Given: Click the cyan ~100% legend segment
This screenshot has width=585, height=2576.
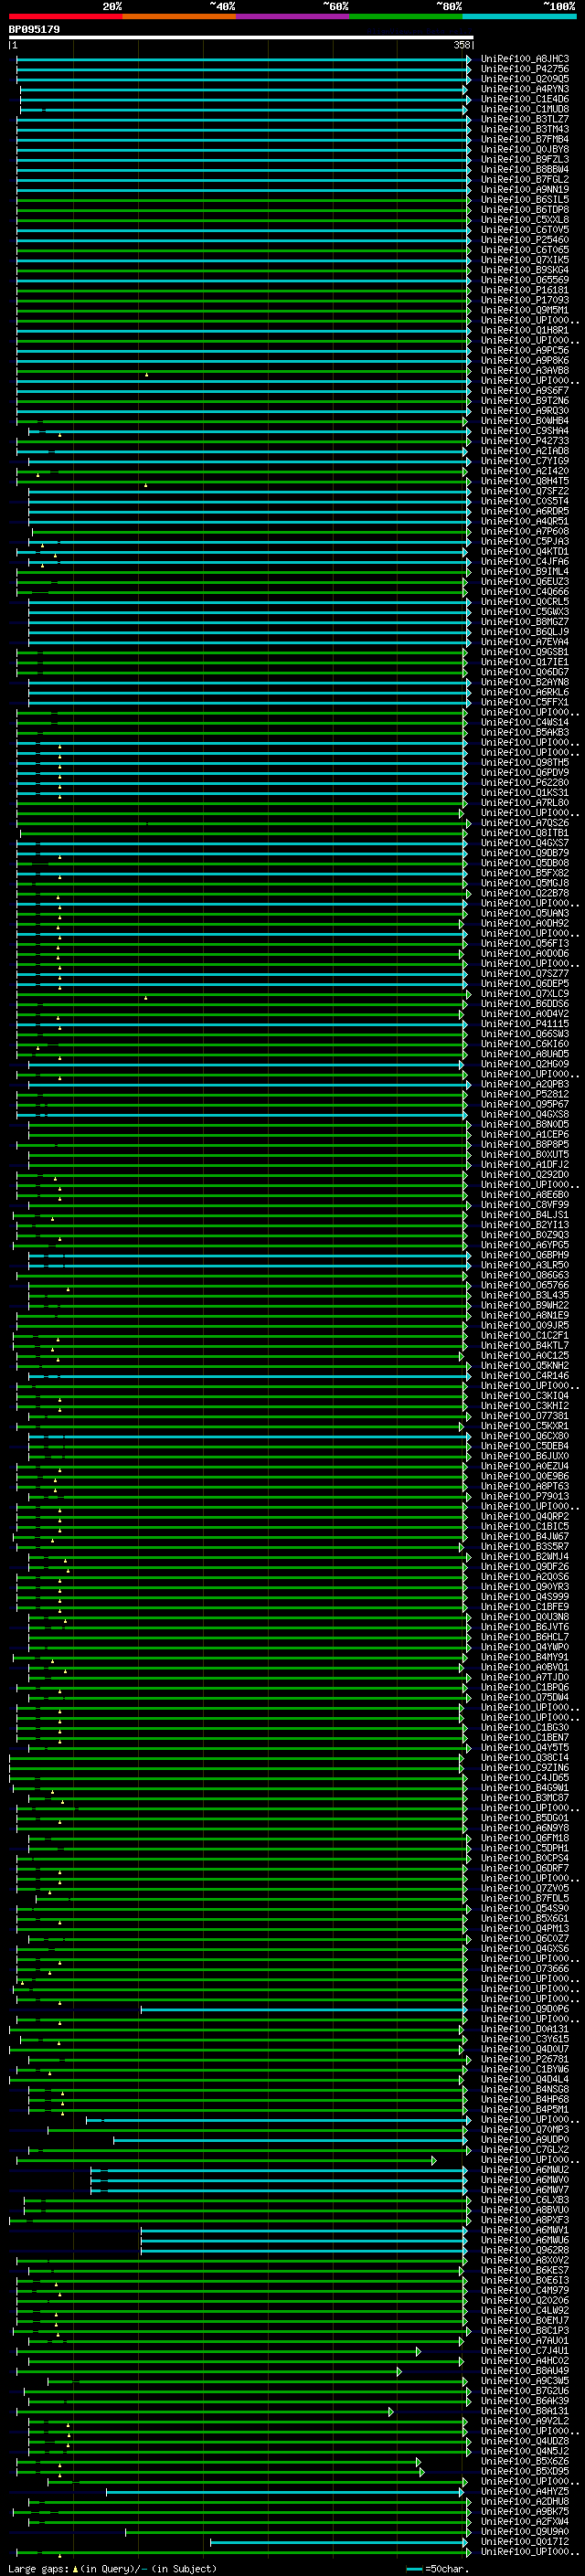Looking at the screenshot, I should [x=518, y=16].
